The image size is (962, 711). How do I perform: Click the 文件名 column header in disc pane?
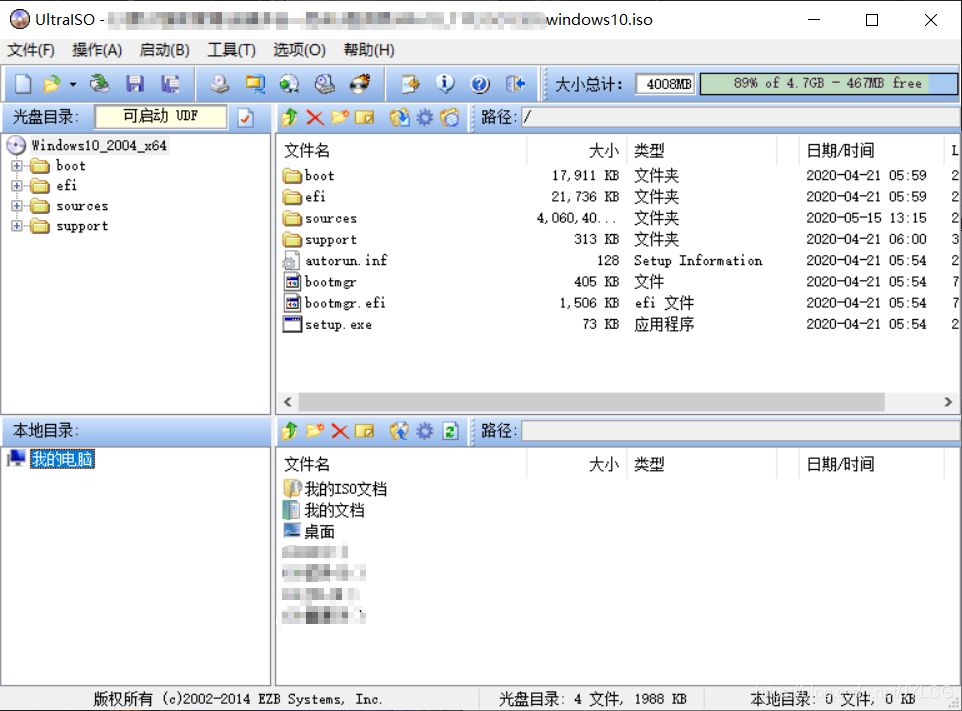tap(402, 150)
